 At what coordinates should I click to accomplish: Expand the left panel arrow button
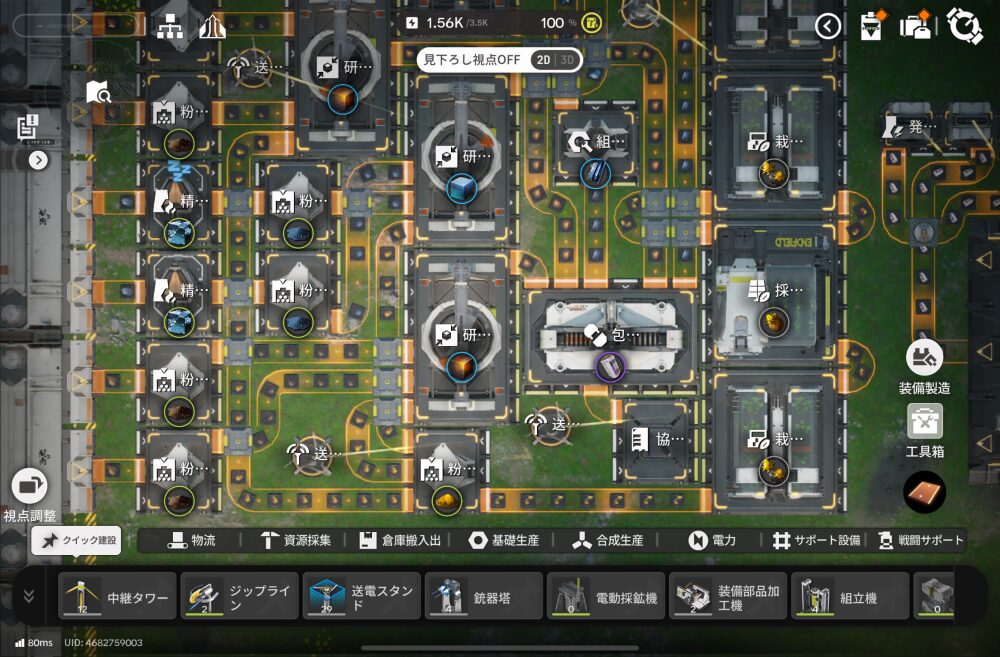click(x=38, y=160)
